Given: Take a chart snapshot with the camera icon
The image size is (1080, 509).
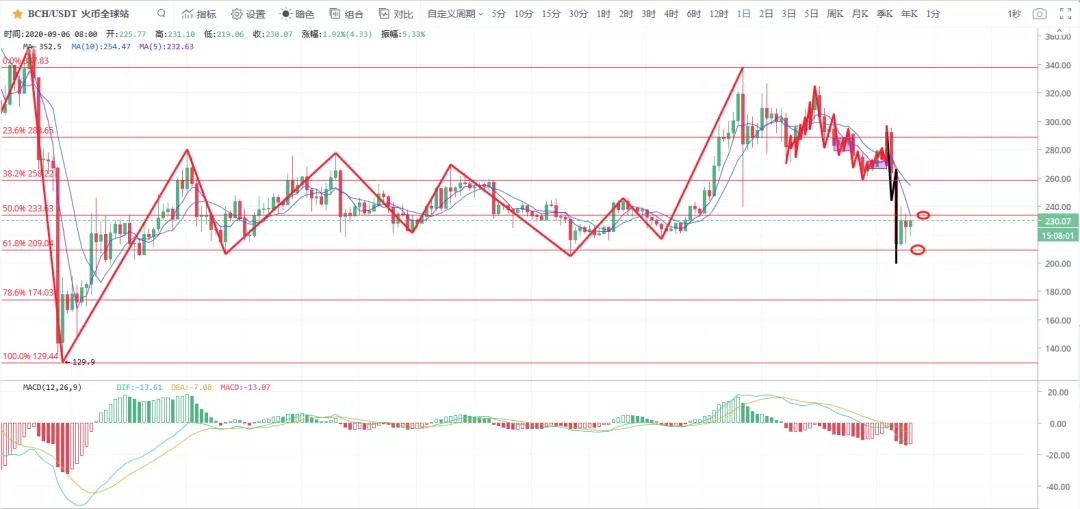Looking at the screenshot, I should [x=1040, y=14].
